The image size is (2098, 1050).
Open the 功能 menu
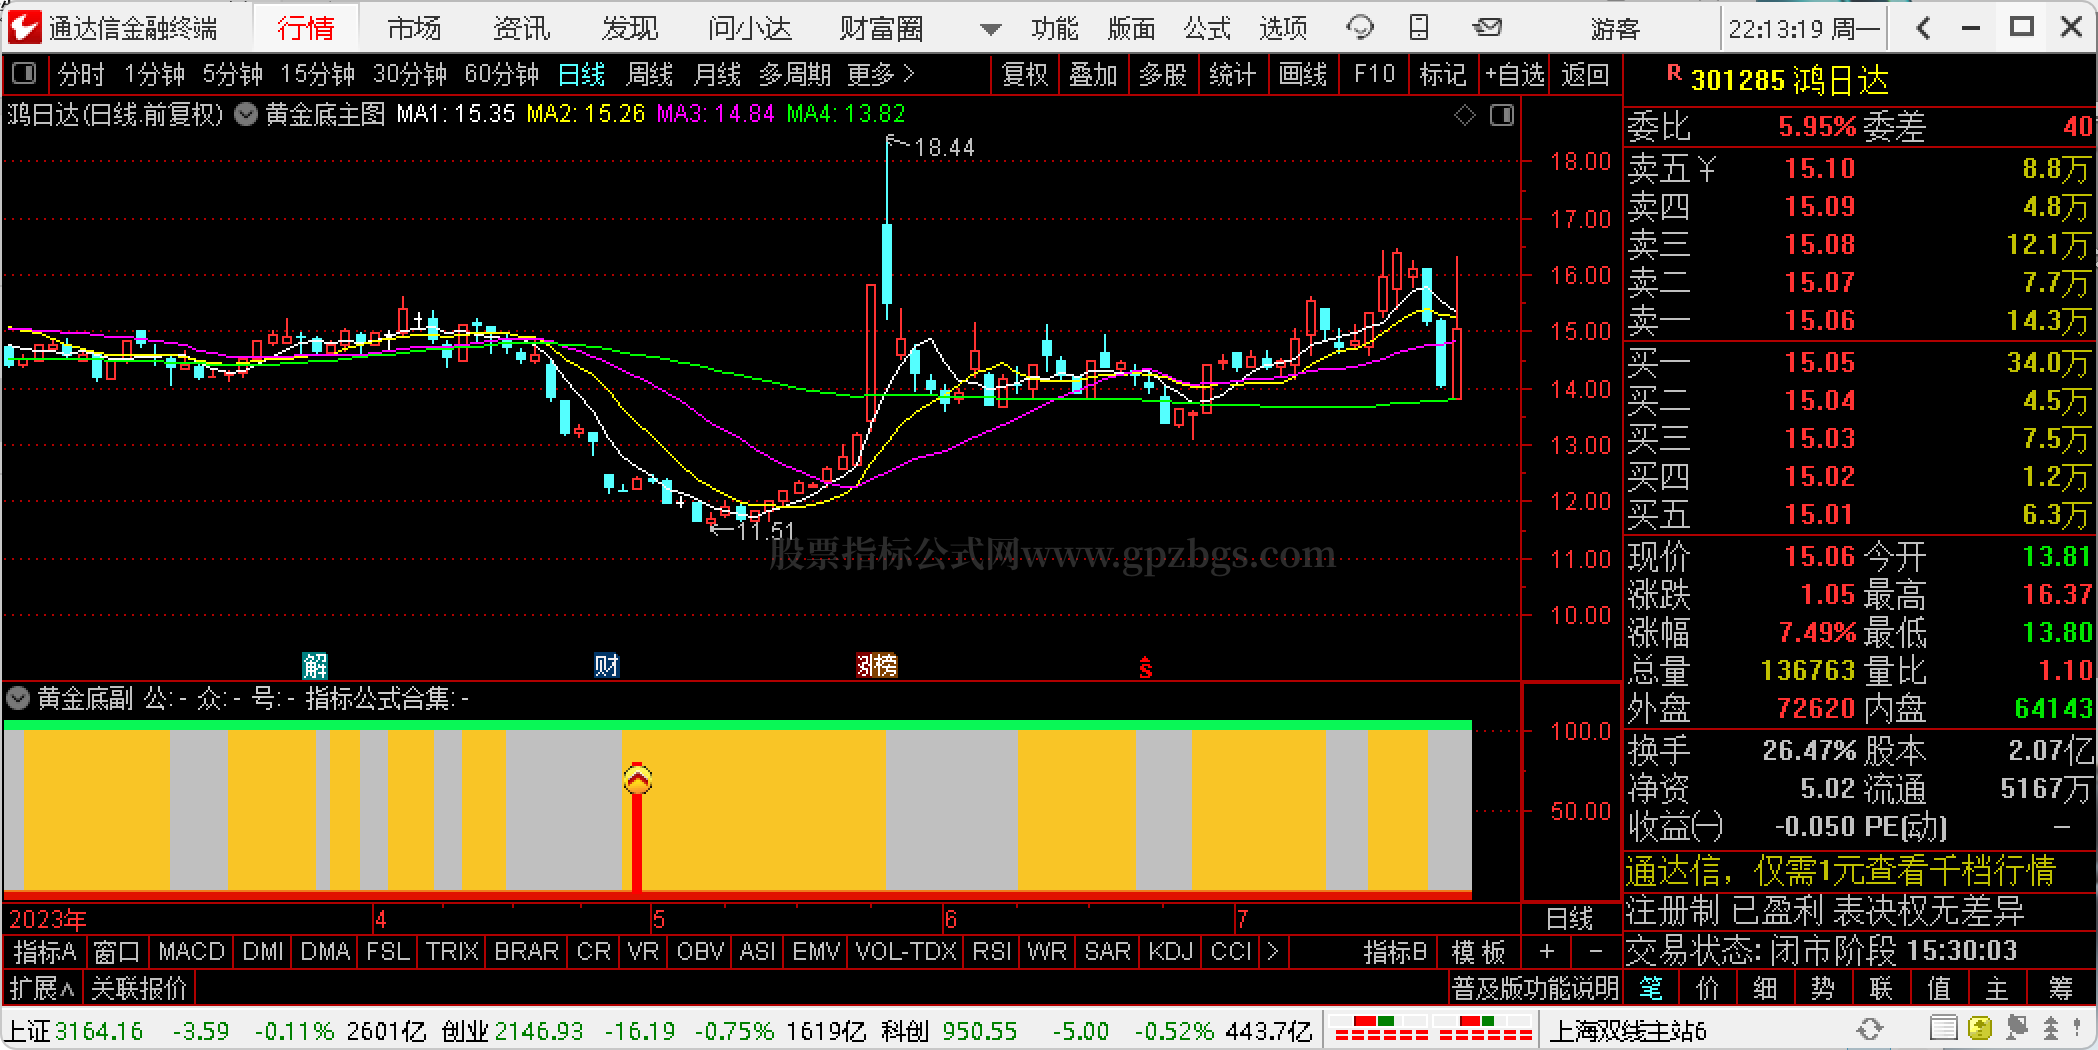click(1055, 28)
